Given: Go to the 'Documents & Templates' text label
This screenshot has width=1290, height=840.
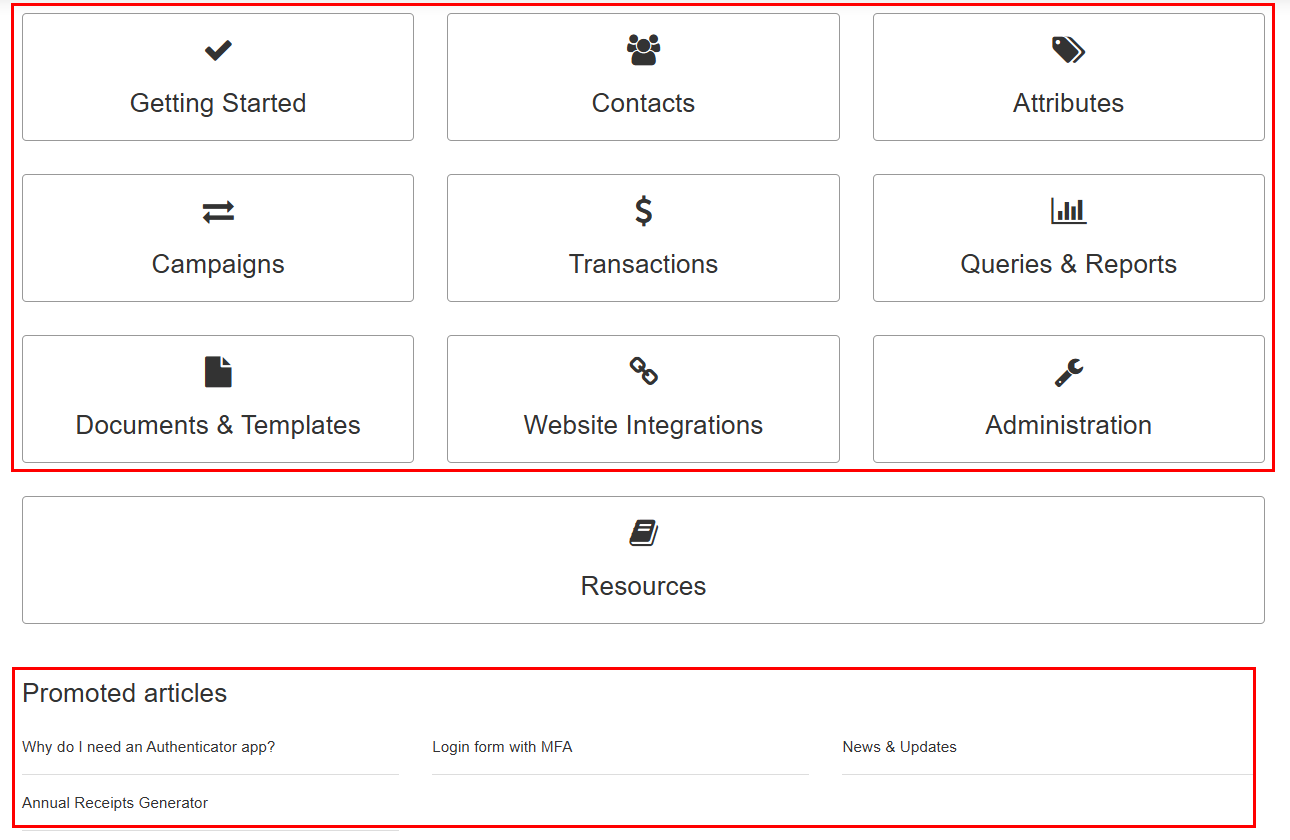Looking at the screenshot, I should pos(218,425).
